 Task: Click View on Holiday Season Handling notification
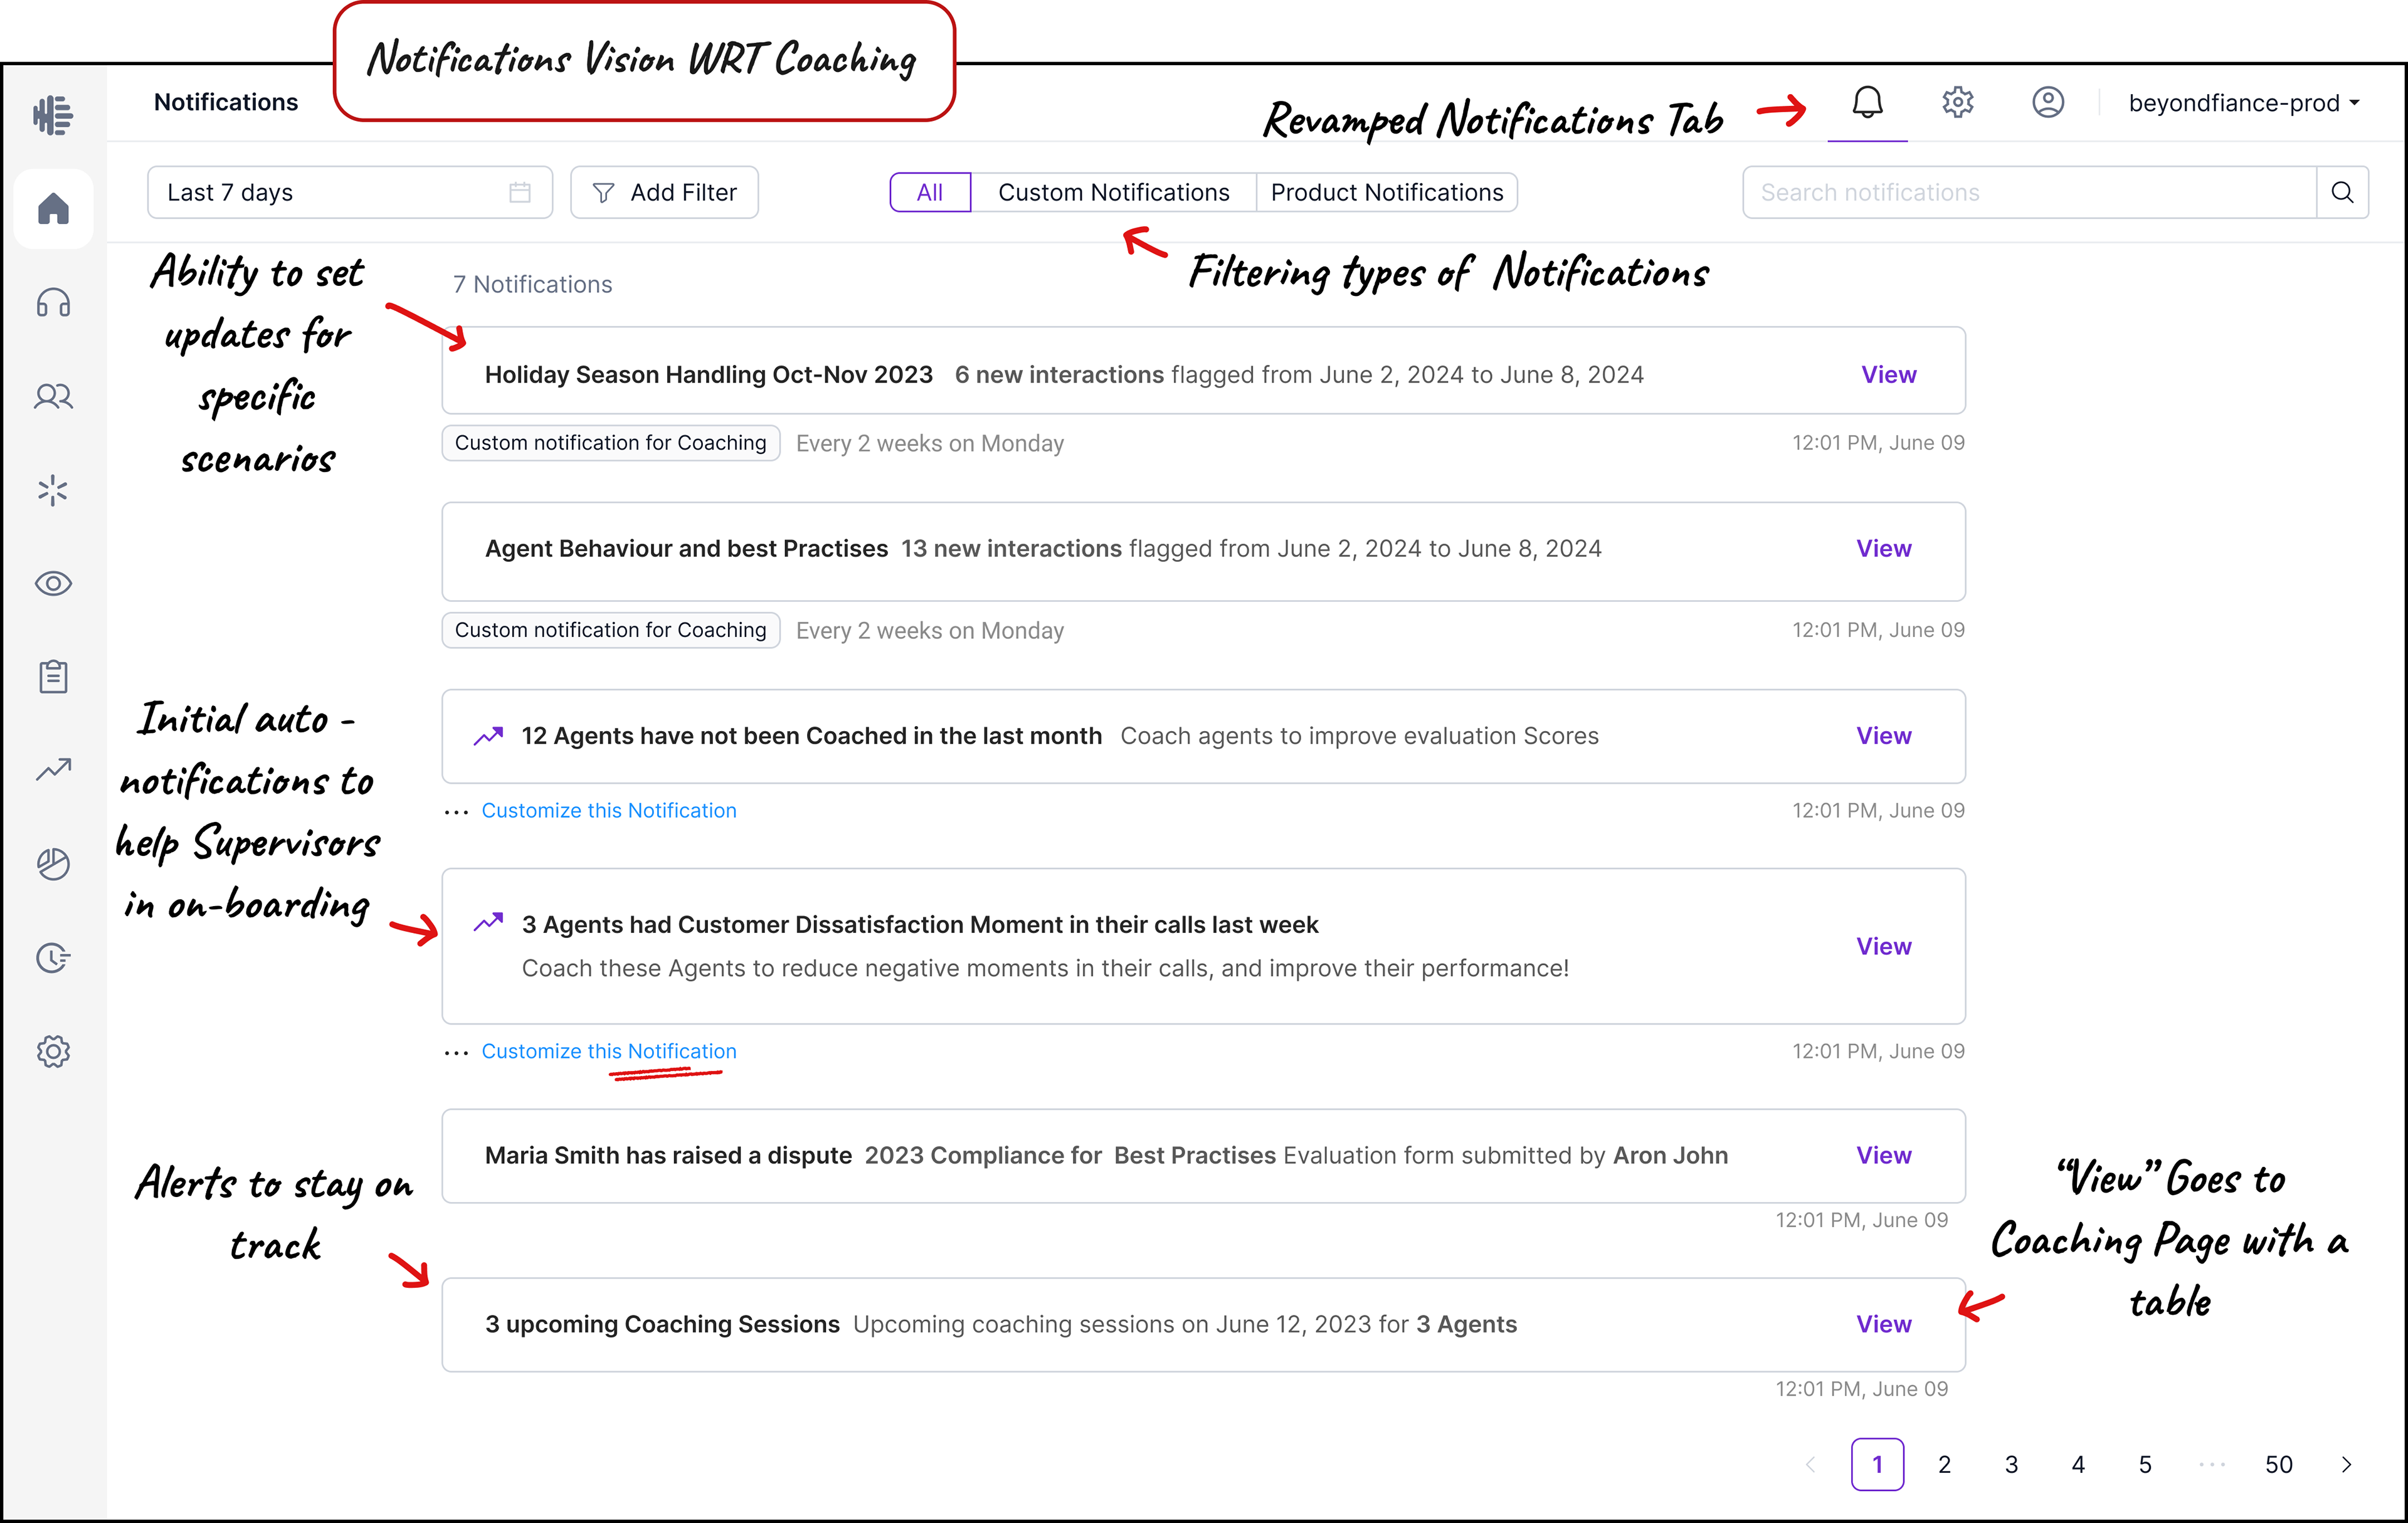[1888, 374]
